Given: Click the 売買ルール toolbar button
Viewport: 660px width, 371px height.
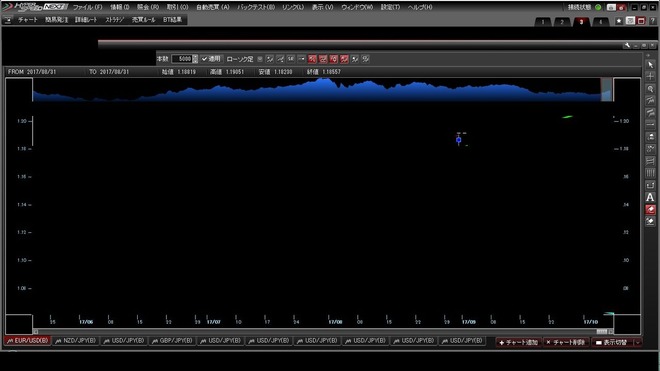Looking at the screenshot, I should tap(144, 20).
